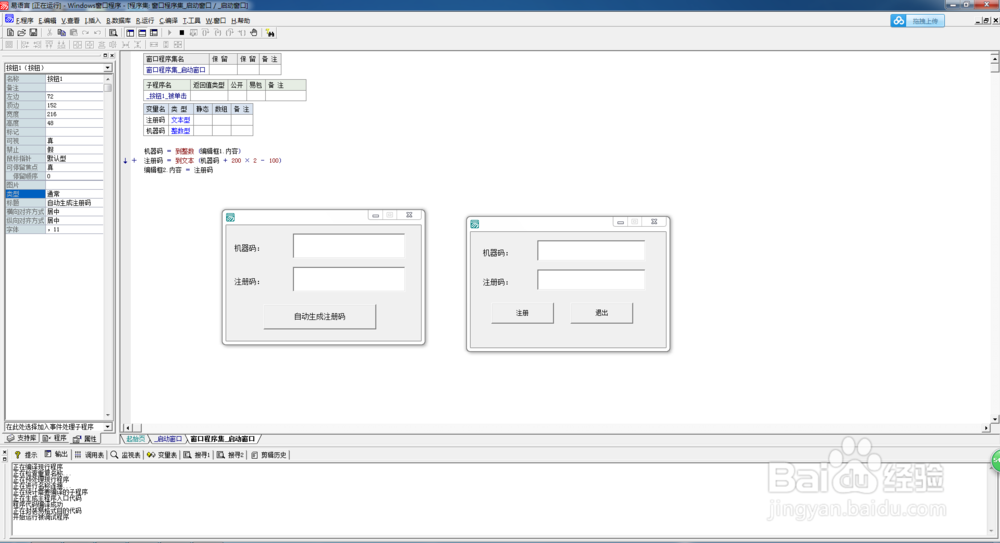
Task: Switch to the 属性 panel tab
Action: (85, 438)
